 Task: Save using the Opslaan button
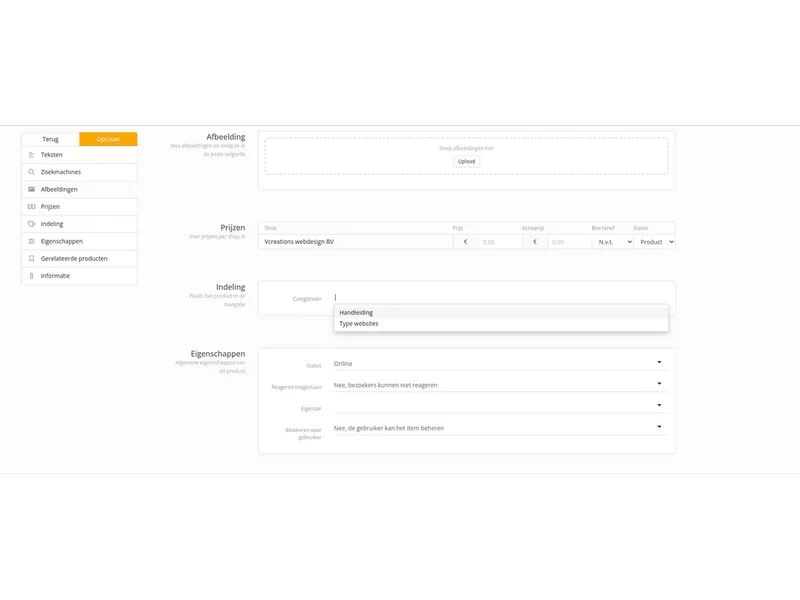pos(108,139)
